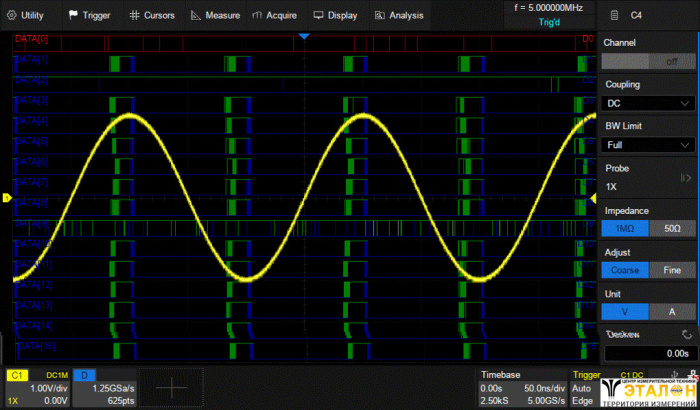Set Unit to A
The height and width of the screenshot is (410, 700).
[x=672, y=312]
